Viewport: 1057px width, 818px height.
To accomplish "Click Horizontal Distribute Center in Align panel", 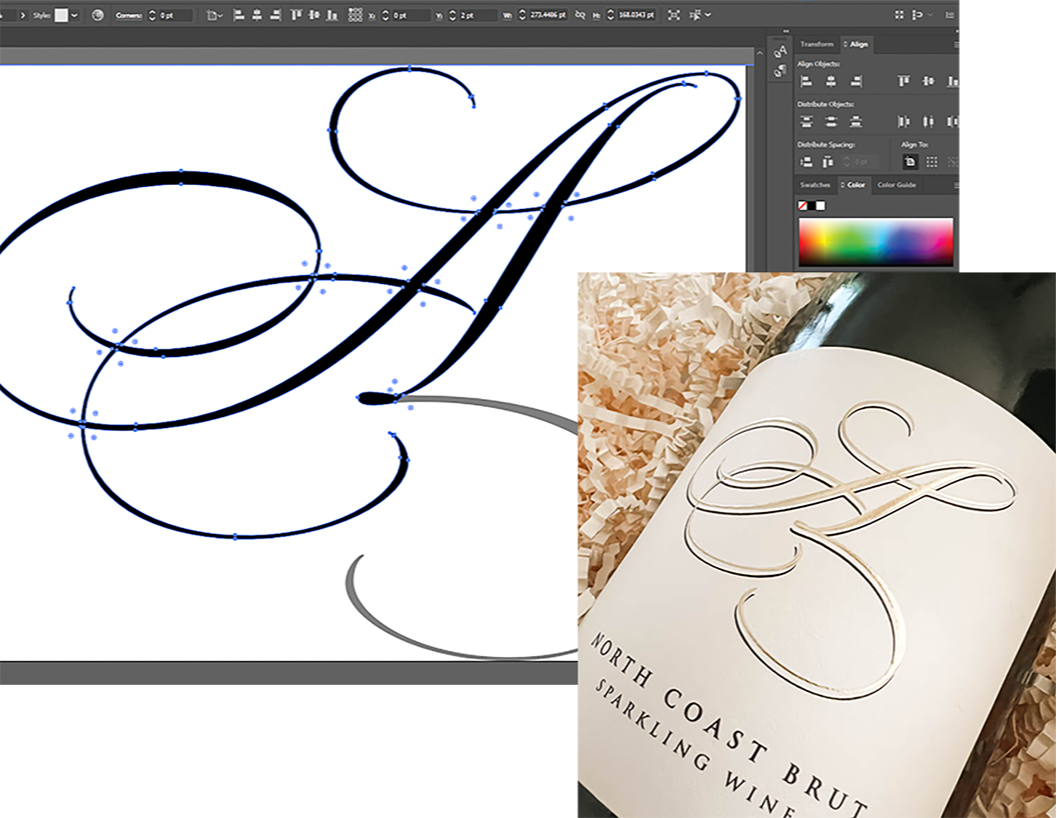I will click(929, 121).
